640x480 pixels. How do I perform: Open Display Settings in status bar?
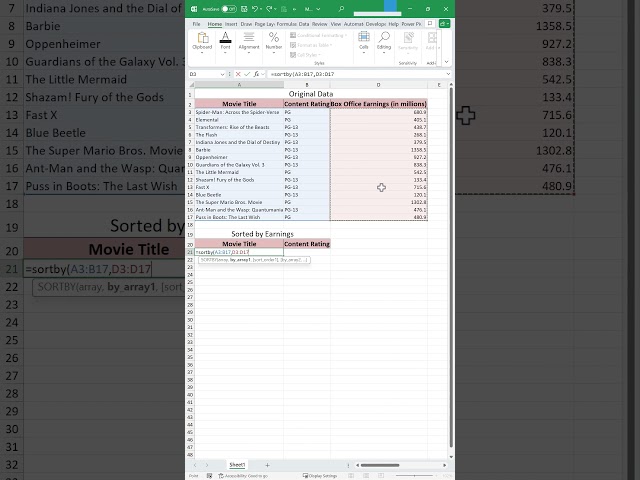320,476
